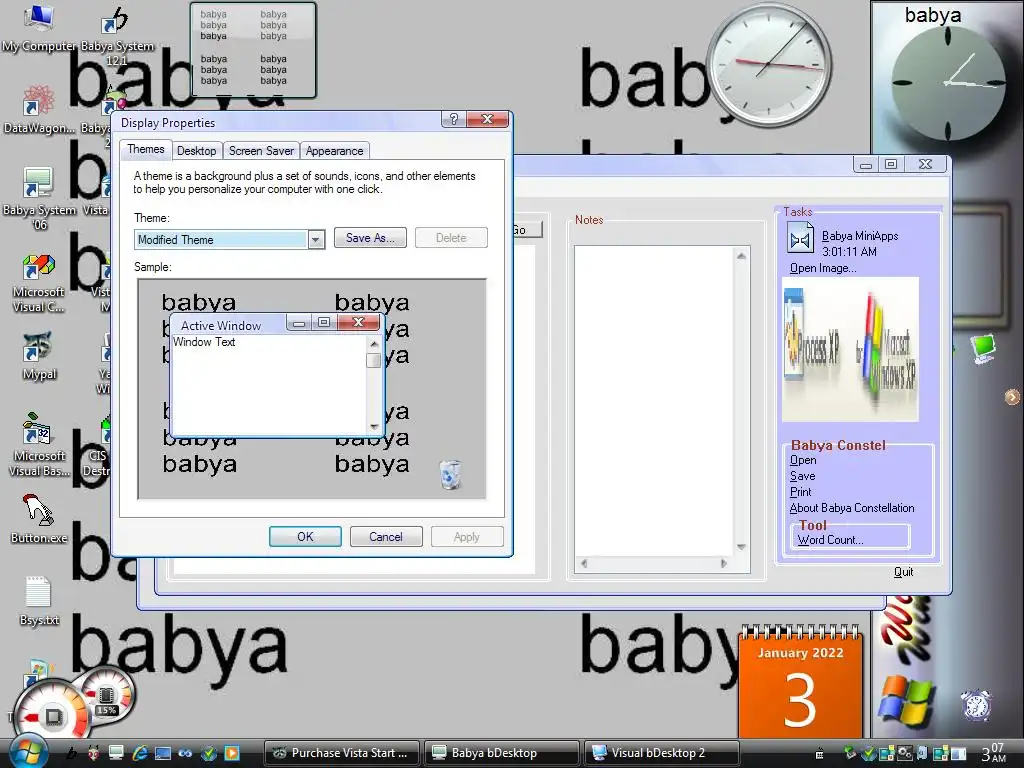Screen dimensions: 1024x768
Task: Click the Process XP / Windows XP image
Action: click(850, 349)
